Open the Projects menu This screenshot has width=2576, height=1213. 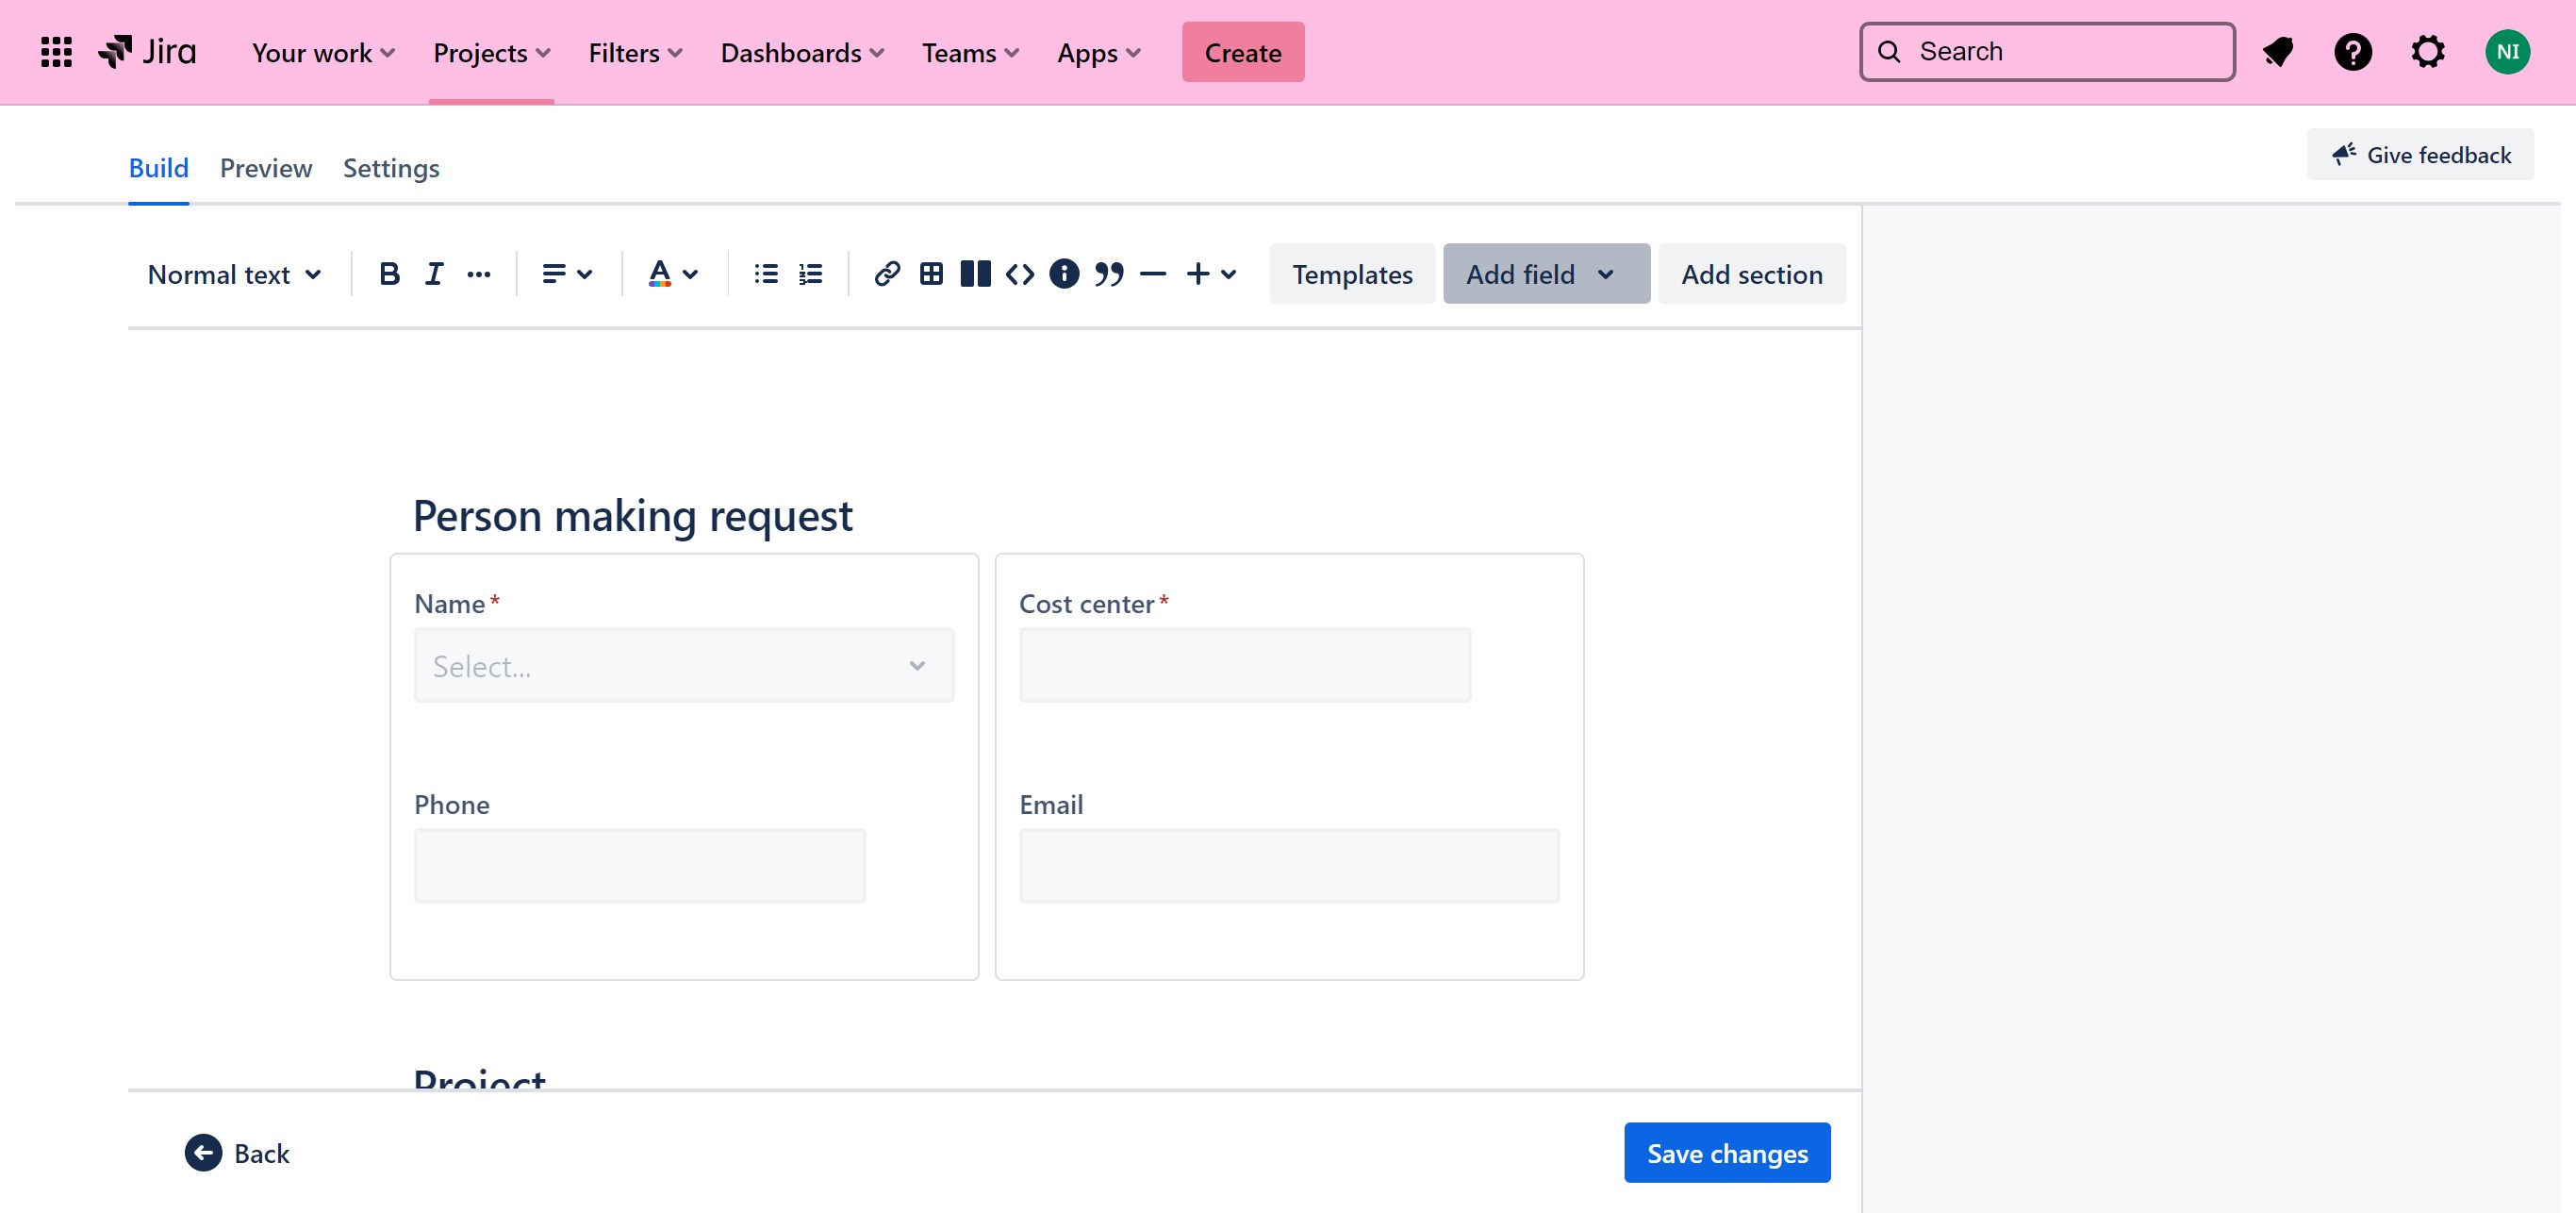pos(491,52)
